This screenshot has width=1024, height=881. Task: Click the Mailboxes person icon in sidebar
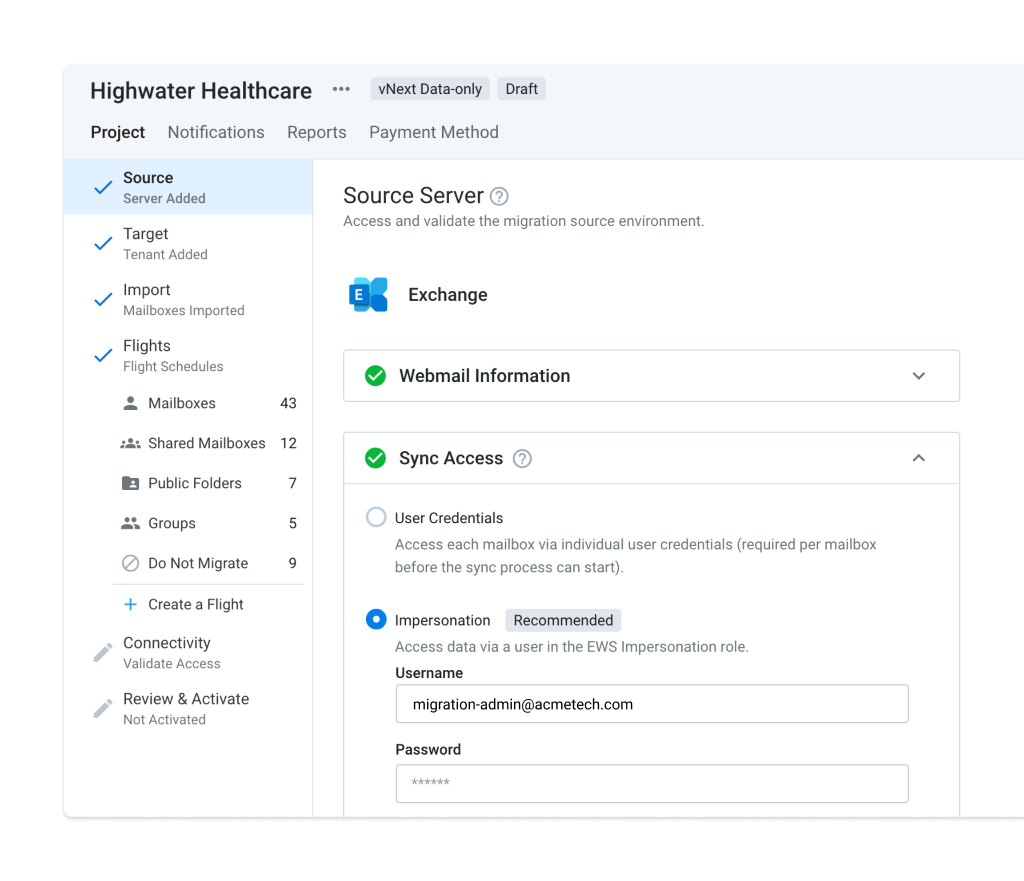click(130, 403)
